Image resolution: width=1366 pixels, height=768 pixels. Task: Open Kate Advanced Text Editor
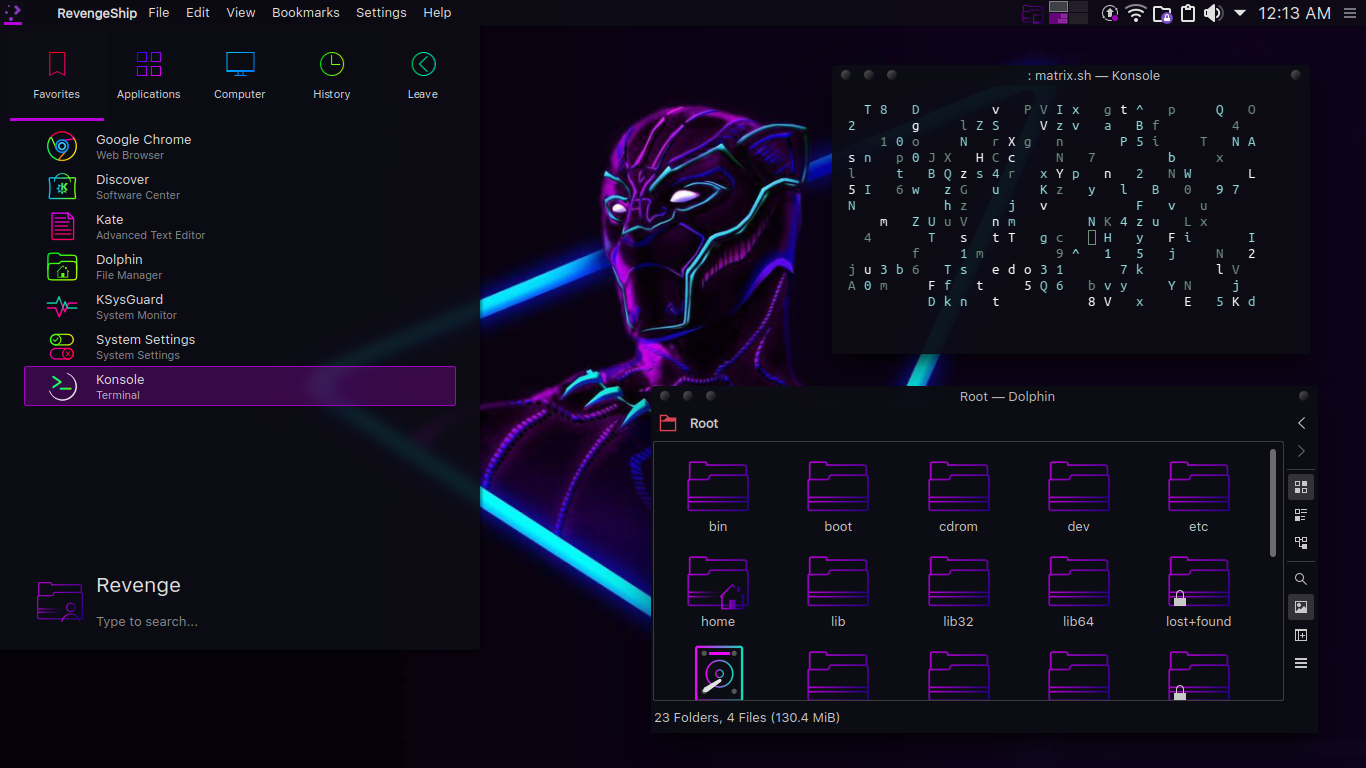pos(239,226)
